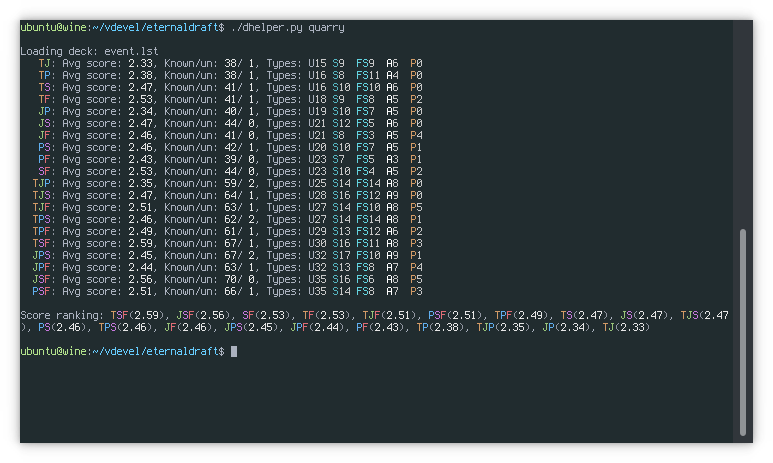Click the 'SF:' row label

tap(47, 172)
